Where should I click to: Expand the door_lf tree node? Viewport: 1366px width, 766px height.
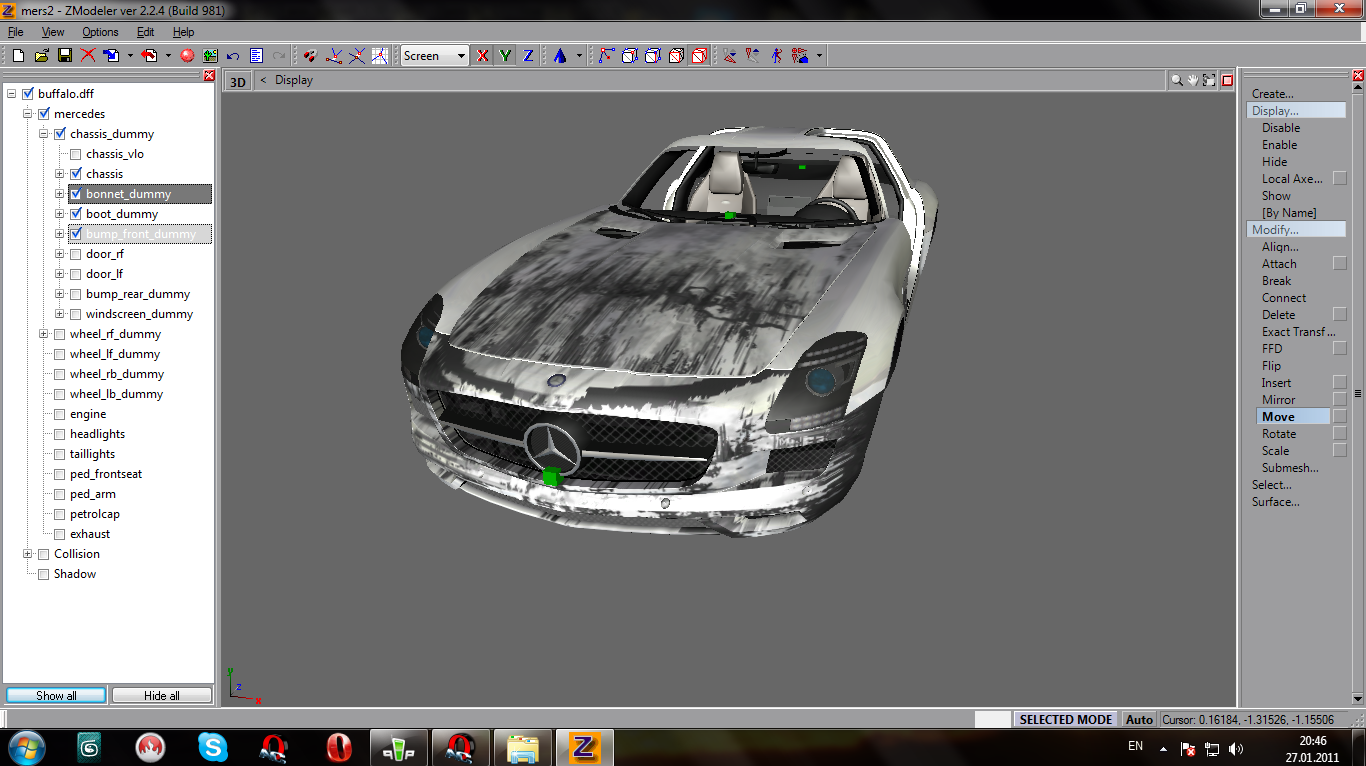(60, 274)
